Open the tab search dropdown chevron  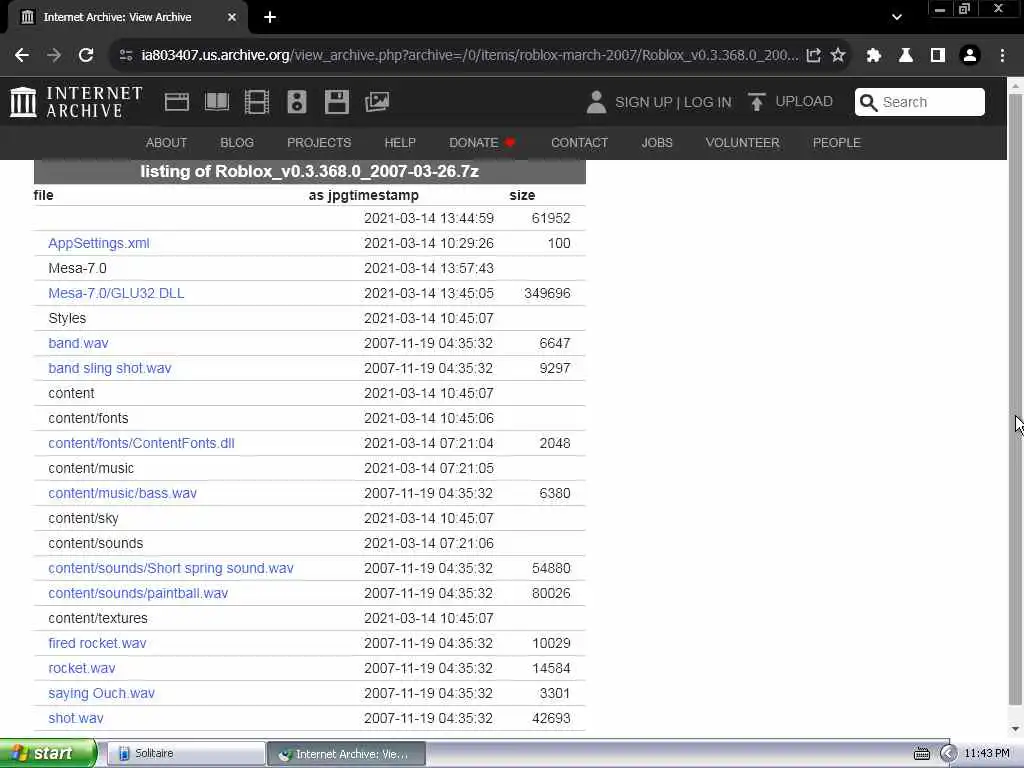tap(897, 17)
